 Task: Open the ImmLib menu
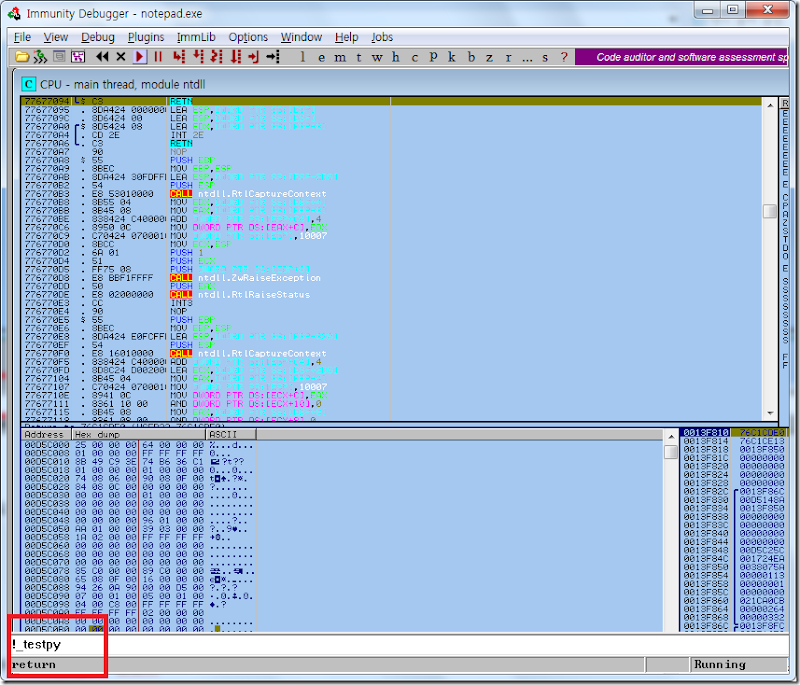coord(196,37)
